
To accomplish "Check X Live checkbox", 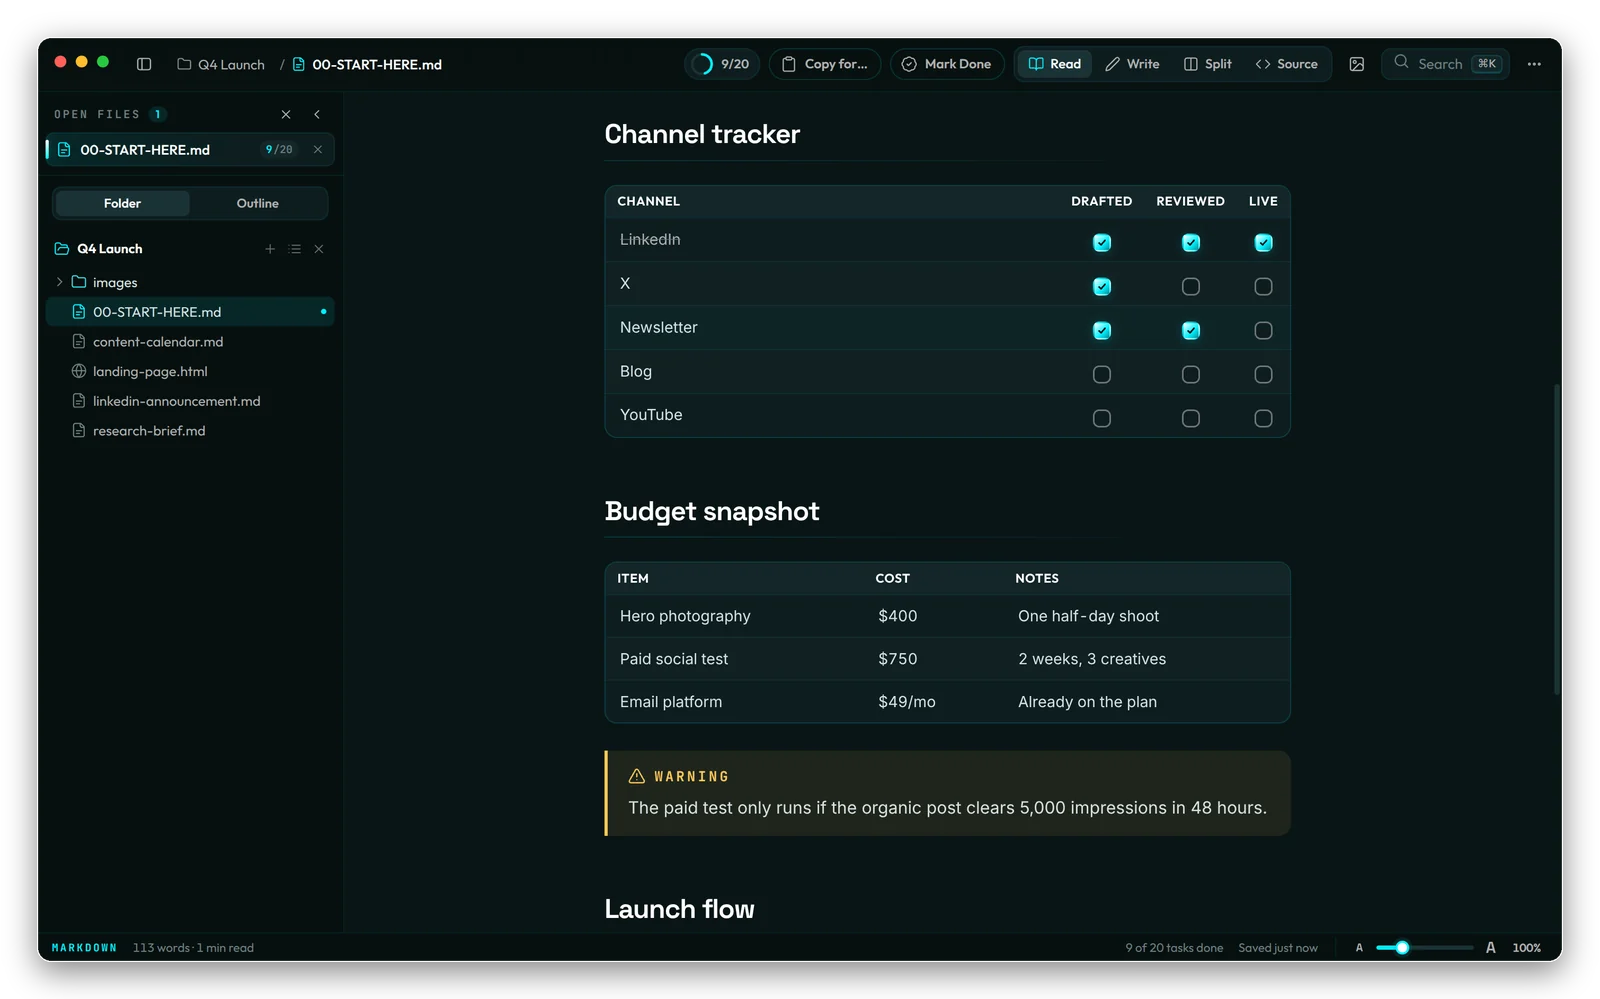I will [x=1264, y=287].
